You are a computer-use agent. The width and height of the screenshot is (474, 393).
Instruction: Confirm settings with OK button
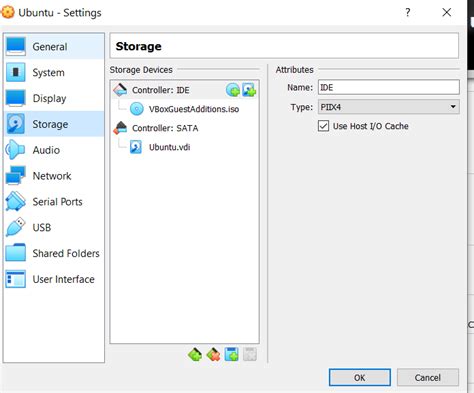point(360,377)
